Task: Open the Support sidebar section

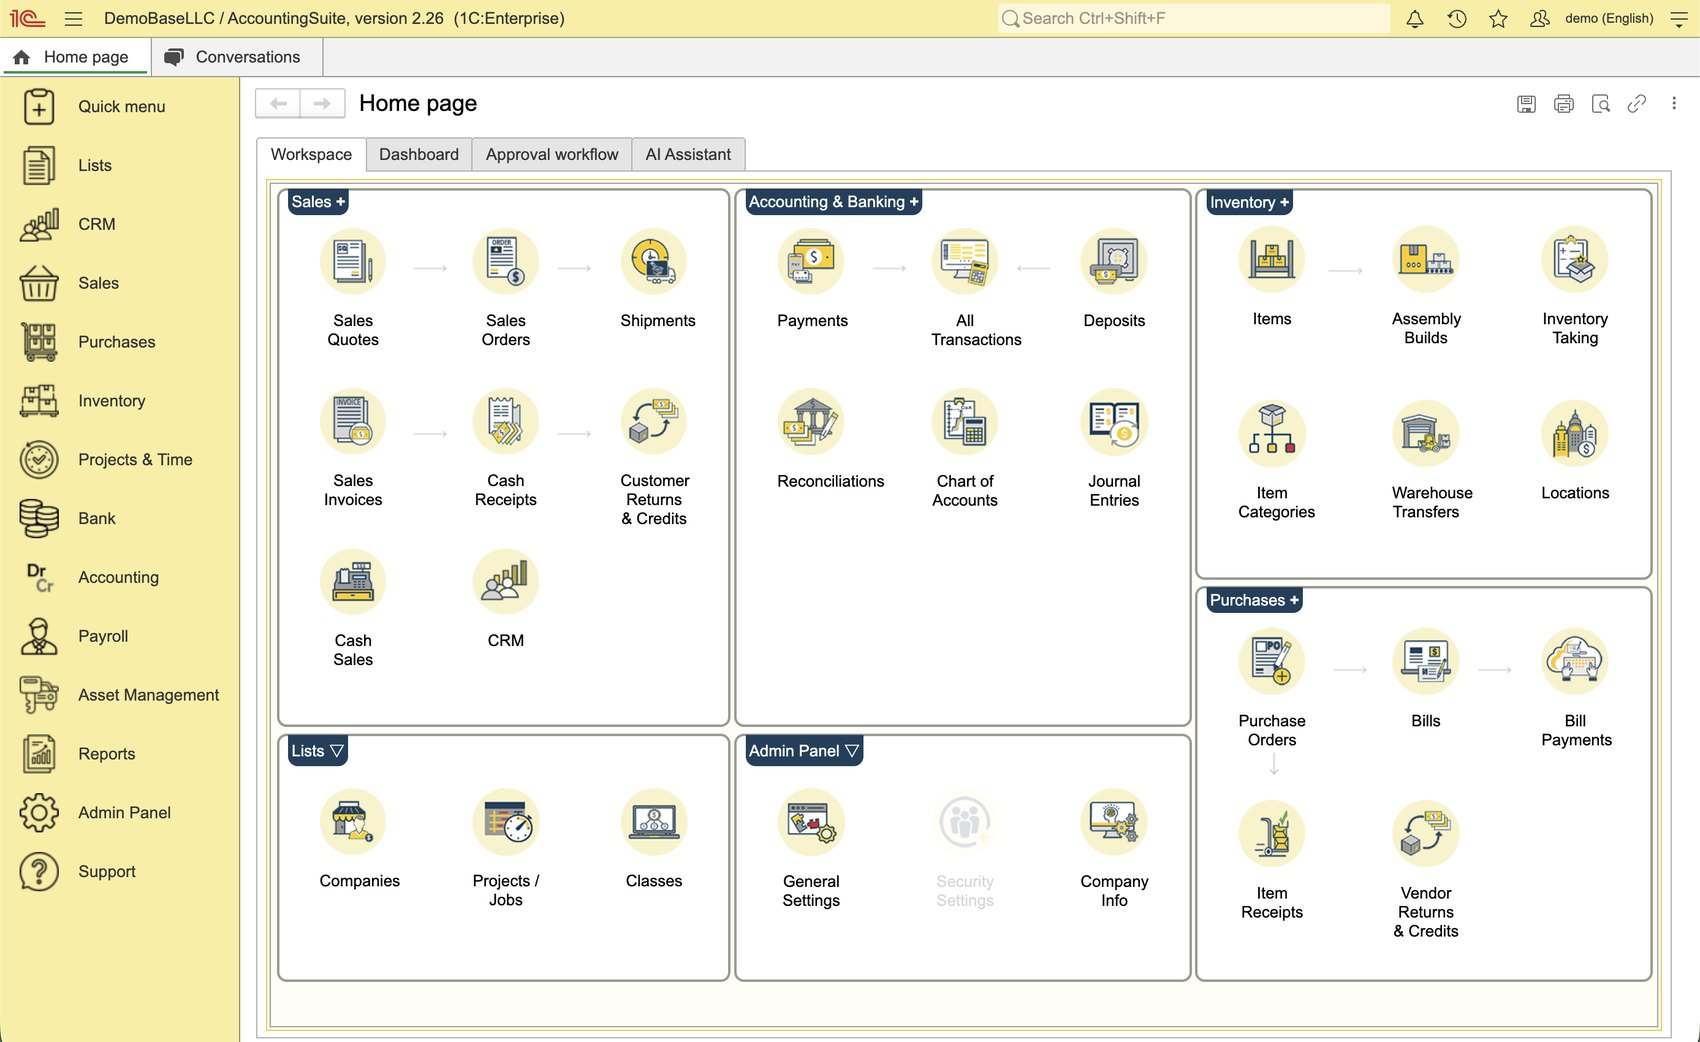Action: [x=120, y=872]
